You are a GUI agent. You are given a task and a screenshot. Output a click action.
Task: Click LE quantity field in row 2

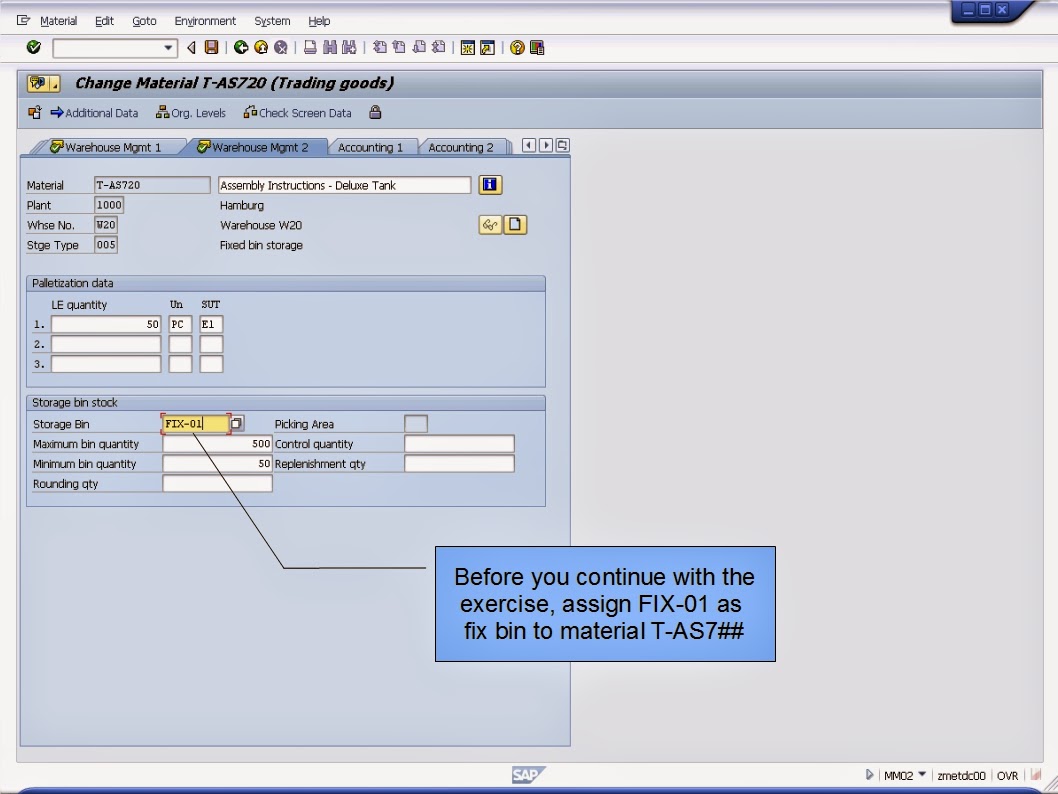coord(106,344)
